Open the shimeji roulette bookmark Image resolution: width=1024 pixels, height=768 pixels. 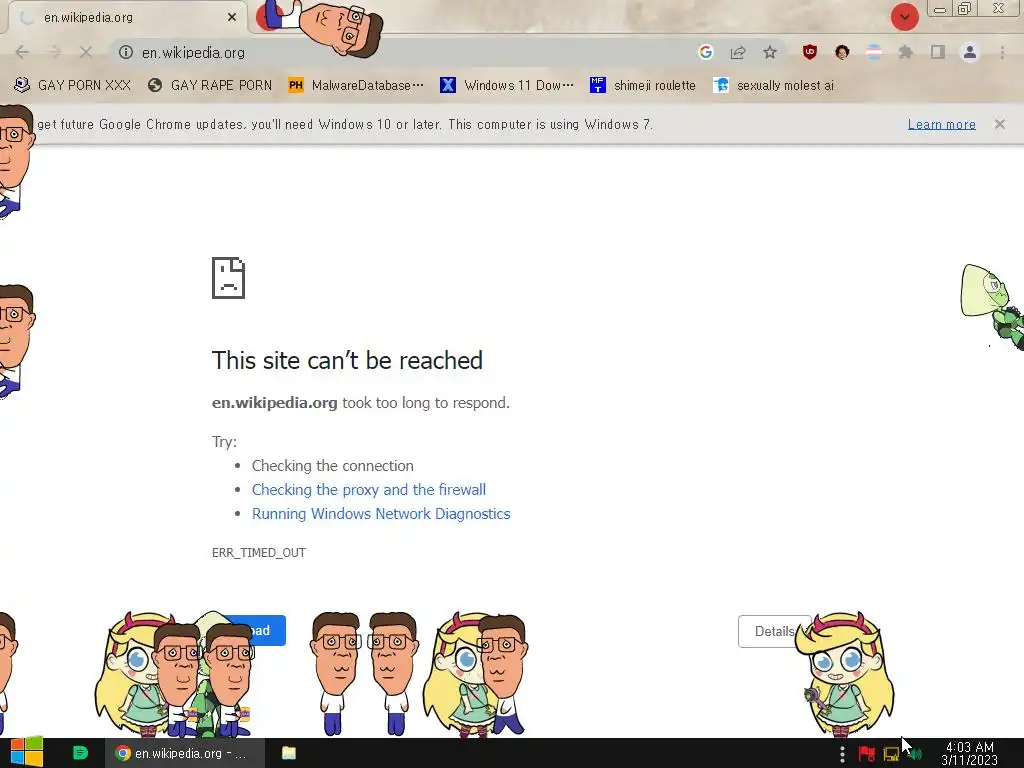pos(643,85)
